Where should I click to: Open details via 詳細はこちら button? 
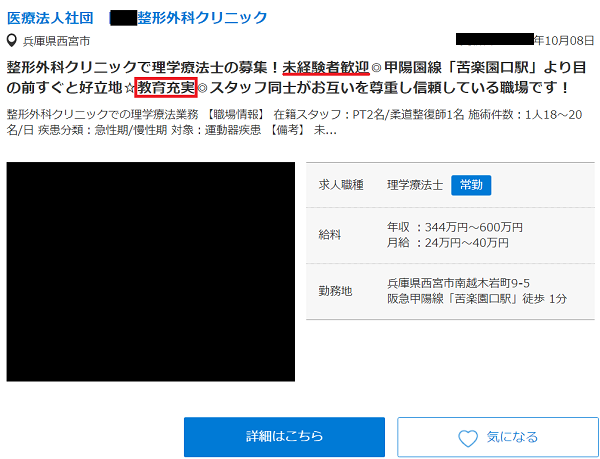tap(284, 437)
